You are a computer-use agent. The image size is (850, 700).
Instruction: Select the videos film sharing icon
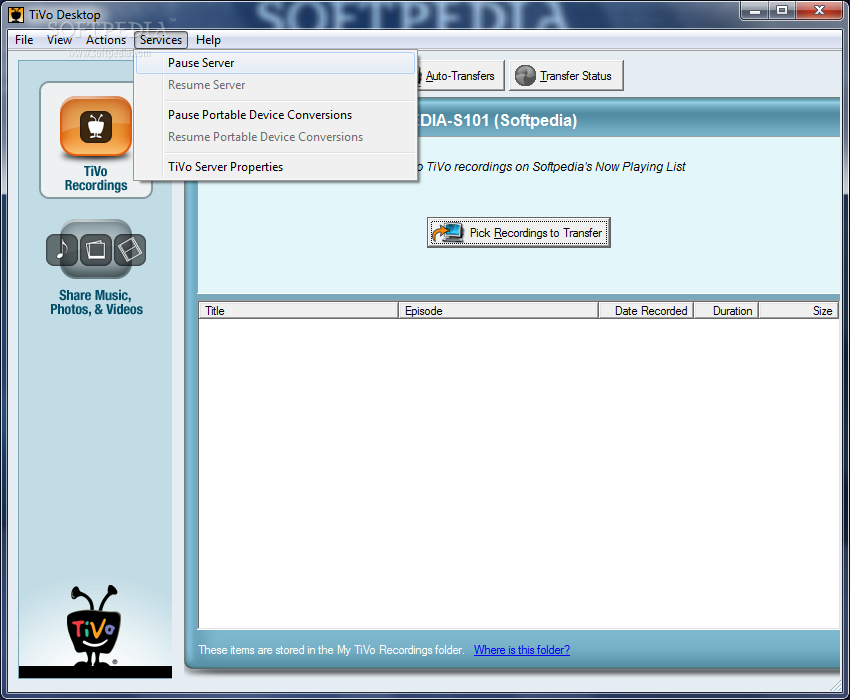130,250
